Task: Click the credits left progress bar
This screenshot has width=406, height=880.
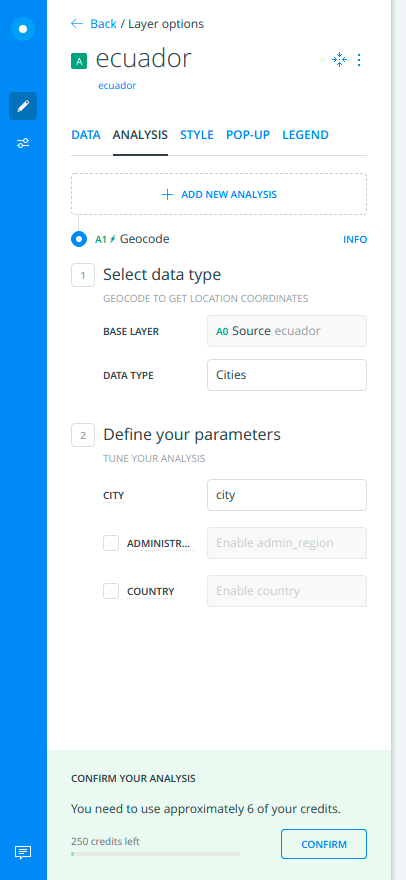Action: click(x=156, y=854)
